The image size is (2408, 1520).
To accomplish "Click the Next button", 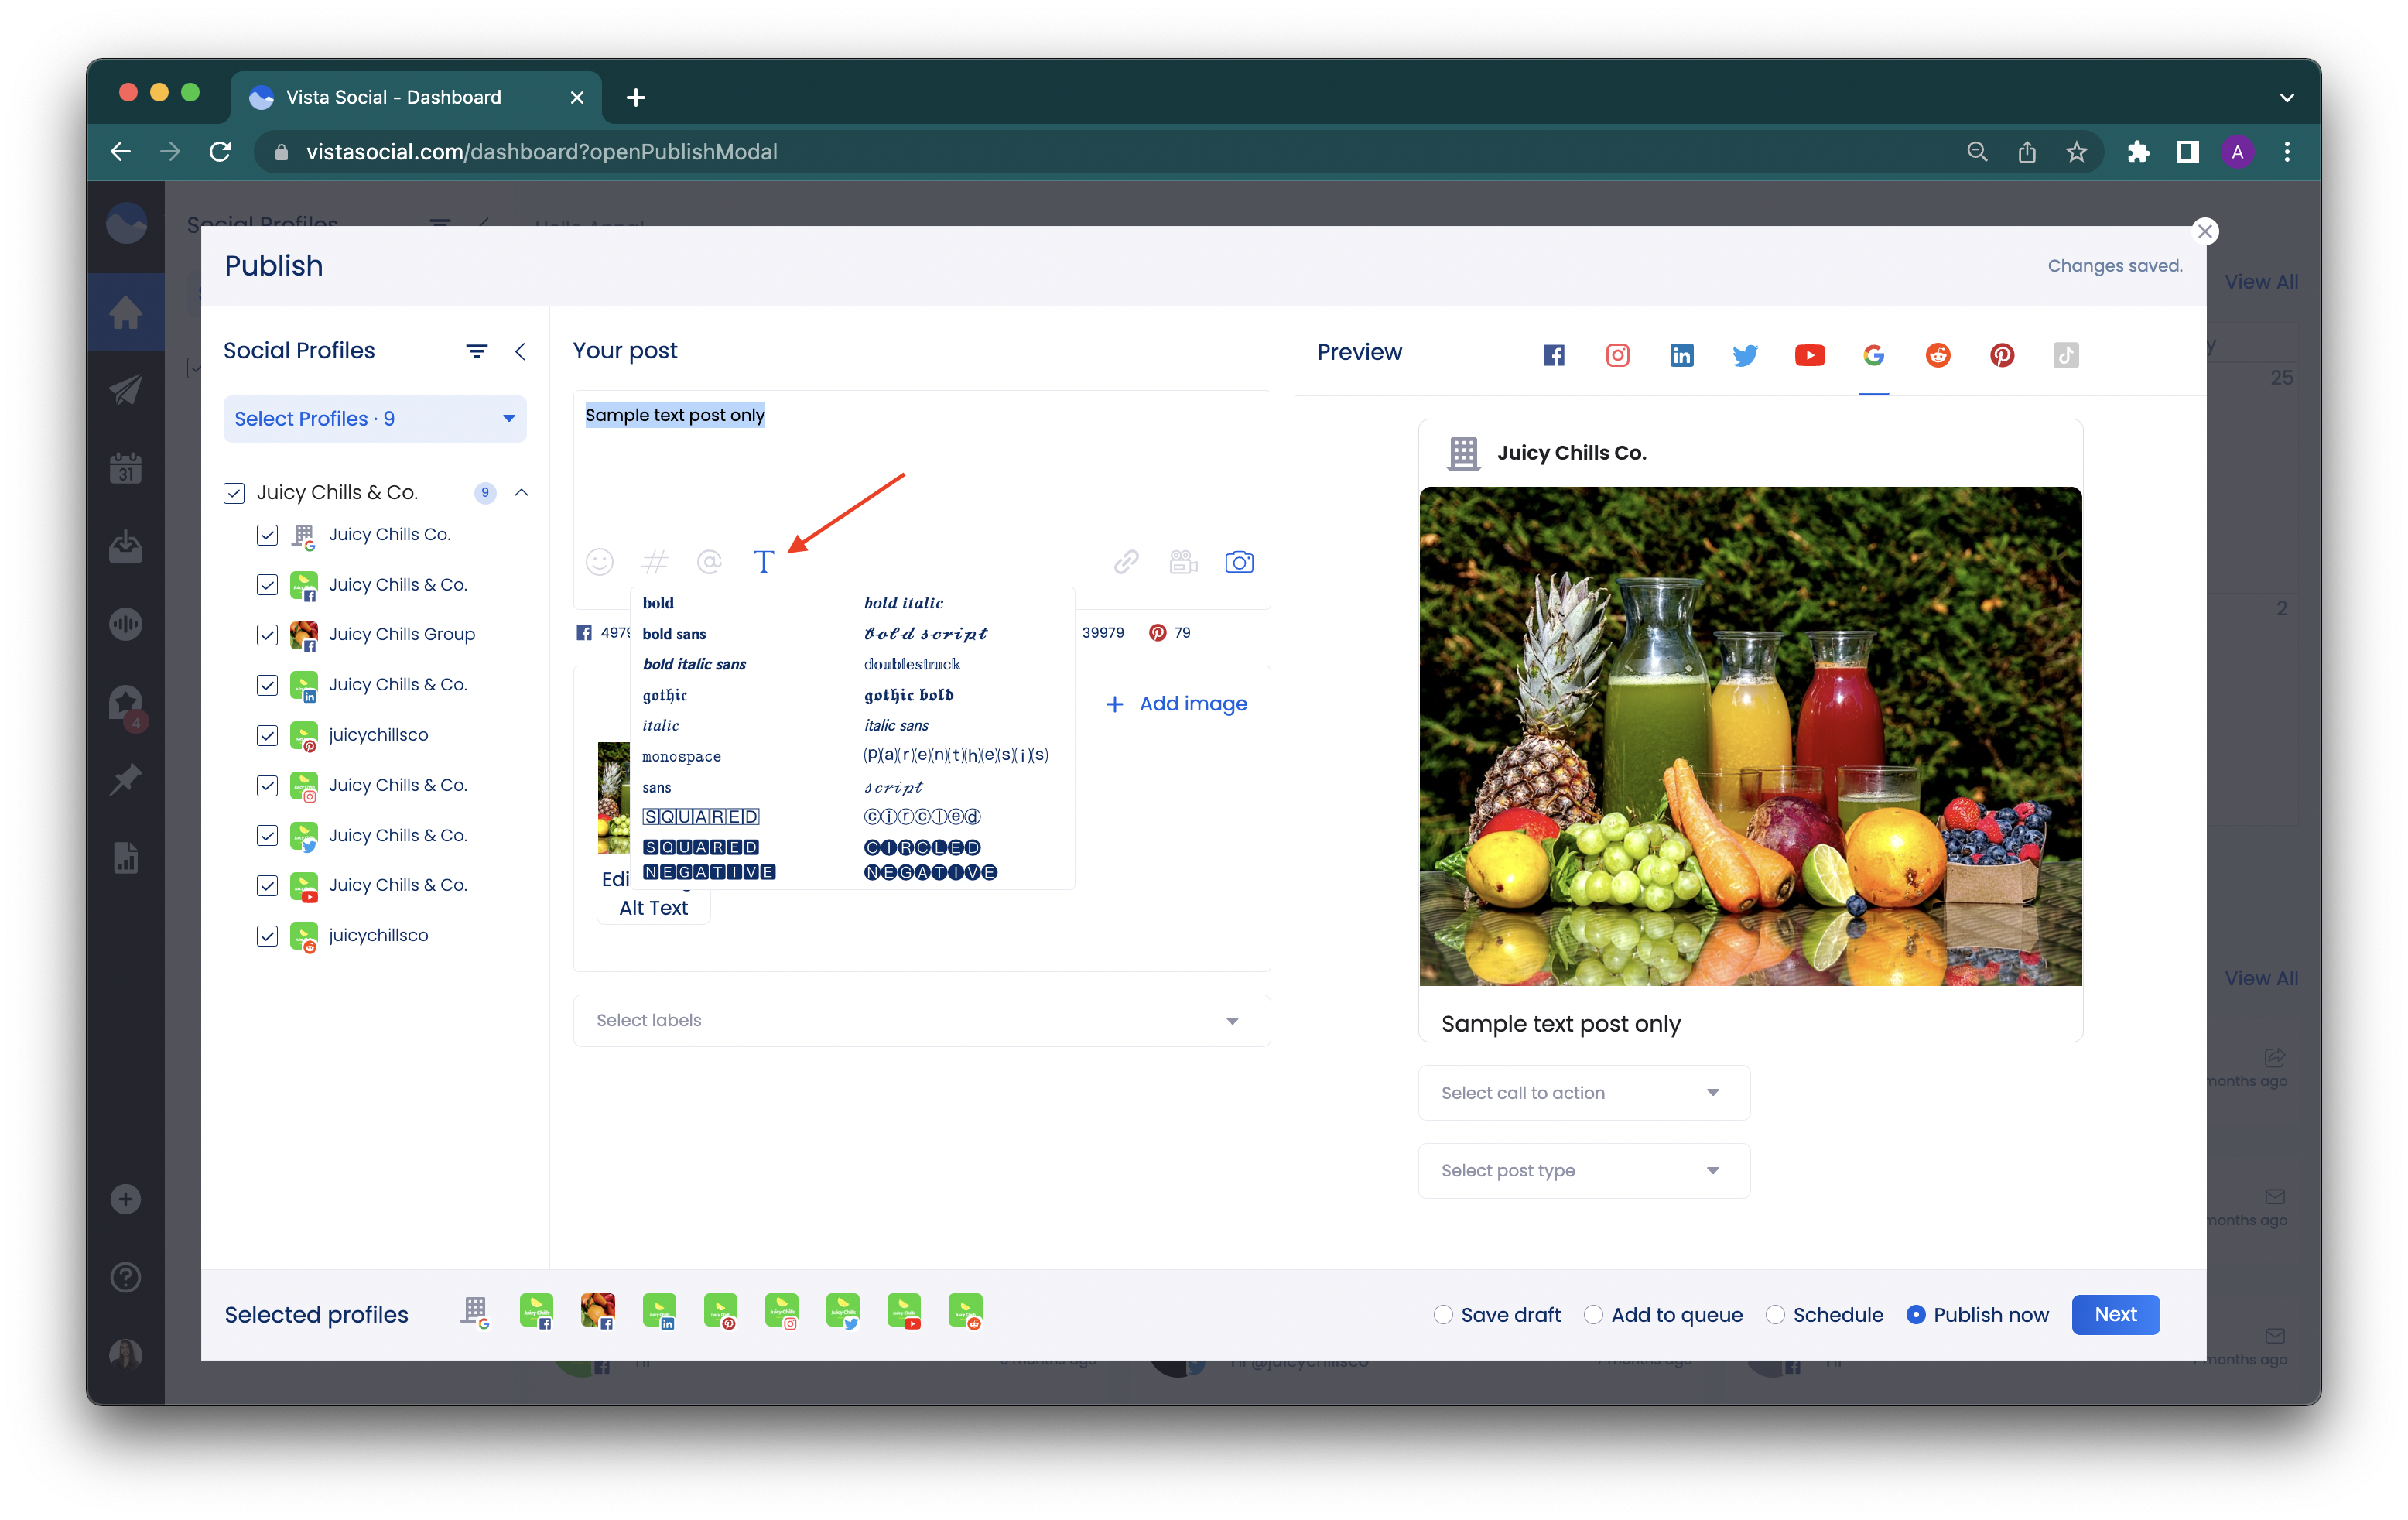I will point(2115,1315).
